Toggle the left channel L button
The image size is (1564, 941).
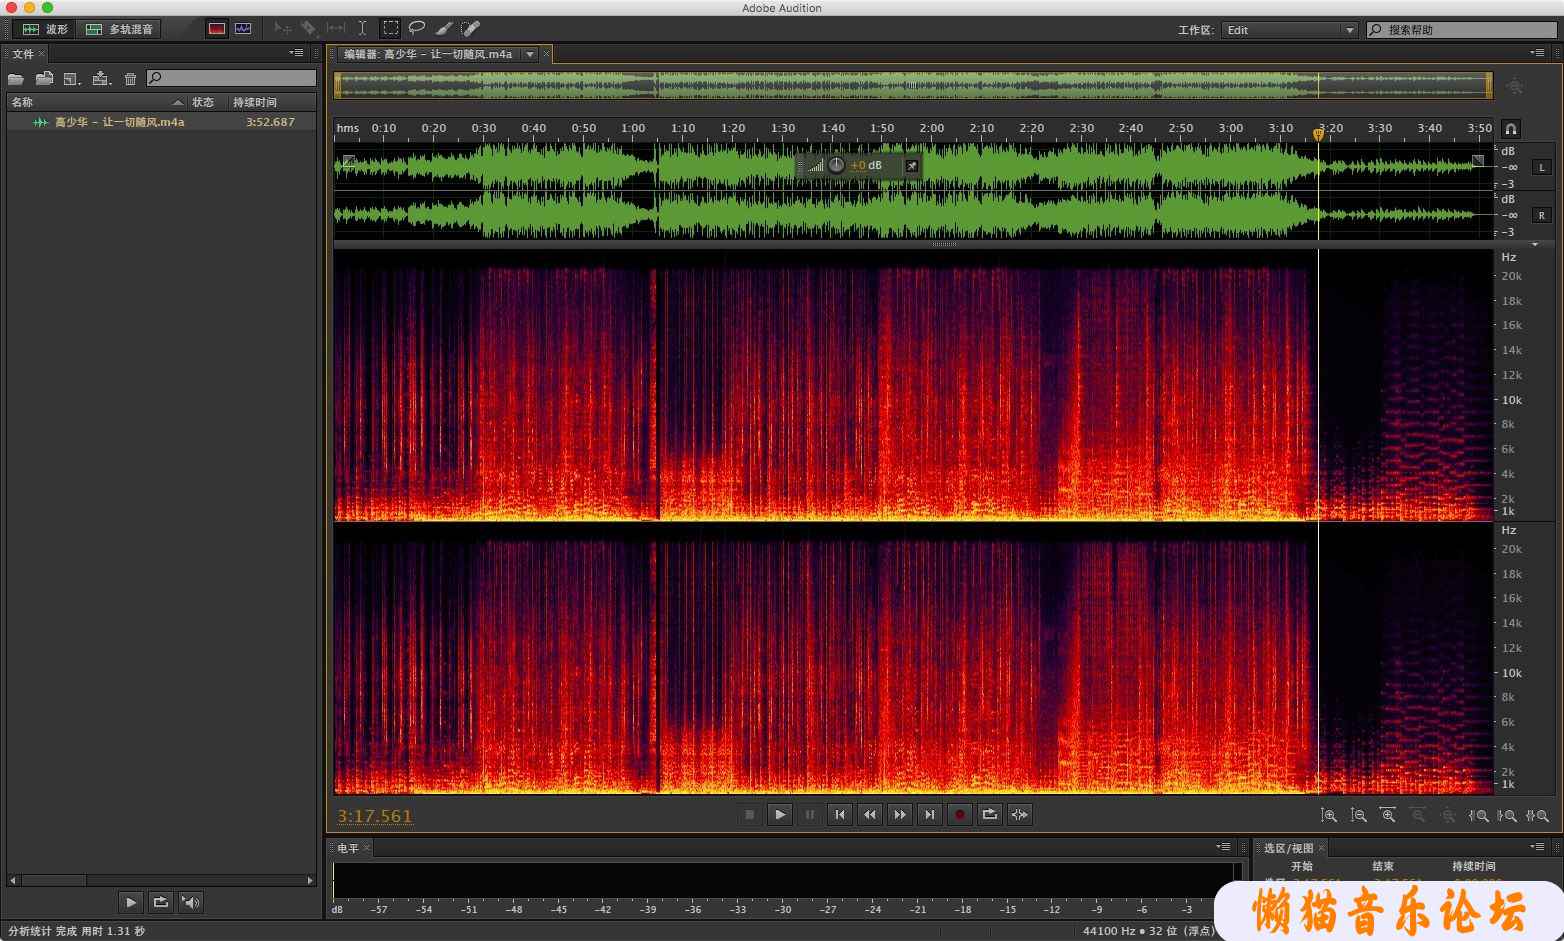1541,167
